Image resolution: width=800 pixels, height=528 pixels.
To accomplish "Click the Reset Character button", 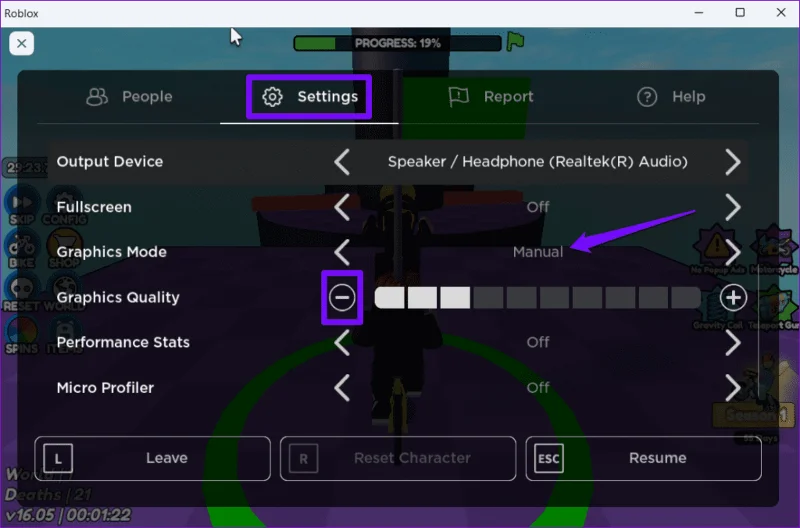I will click(x=398, y=458).
